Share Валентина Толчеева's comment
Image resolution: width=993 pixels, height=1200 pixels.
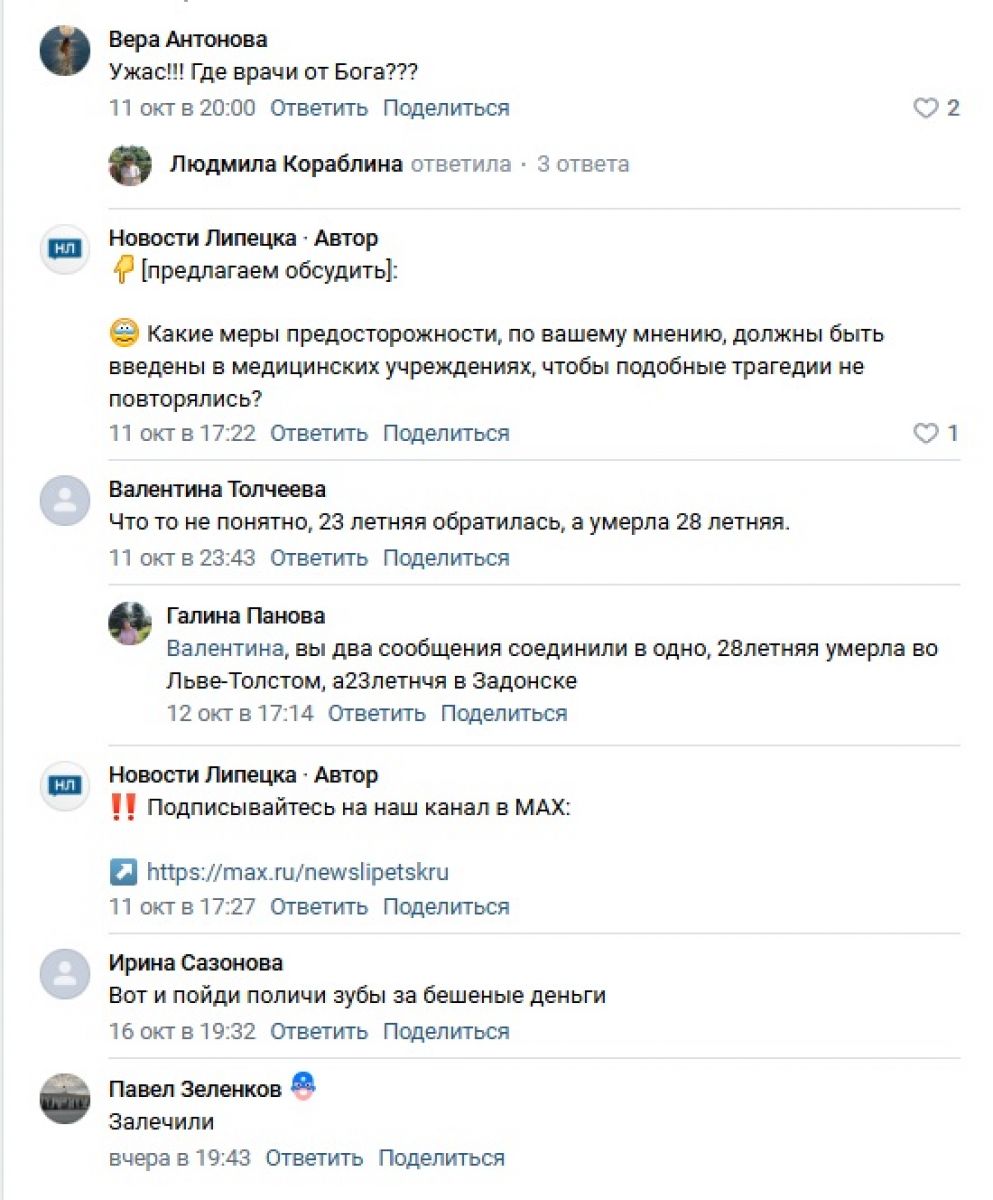446,558
